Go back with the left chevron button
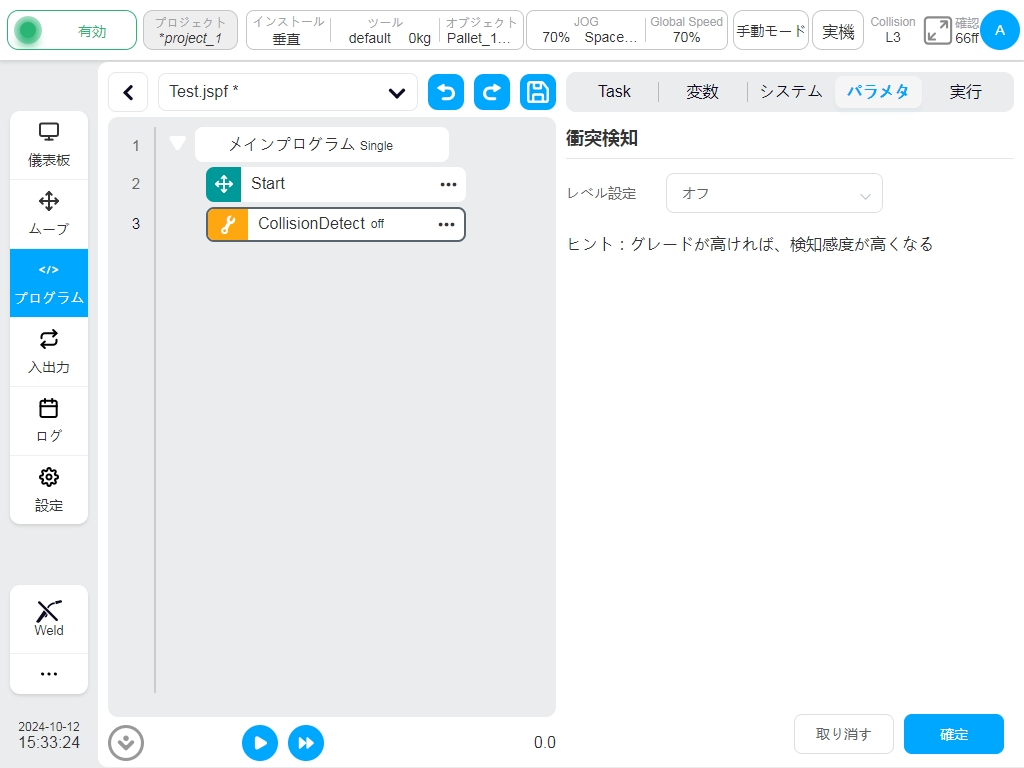1024x768 pixels. point(129,92)
